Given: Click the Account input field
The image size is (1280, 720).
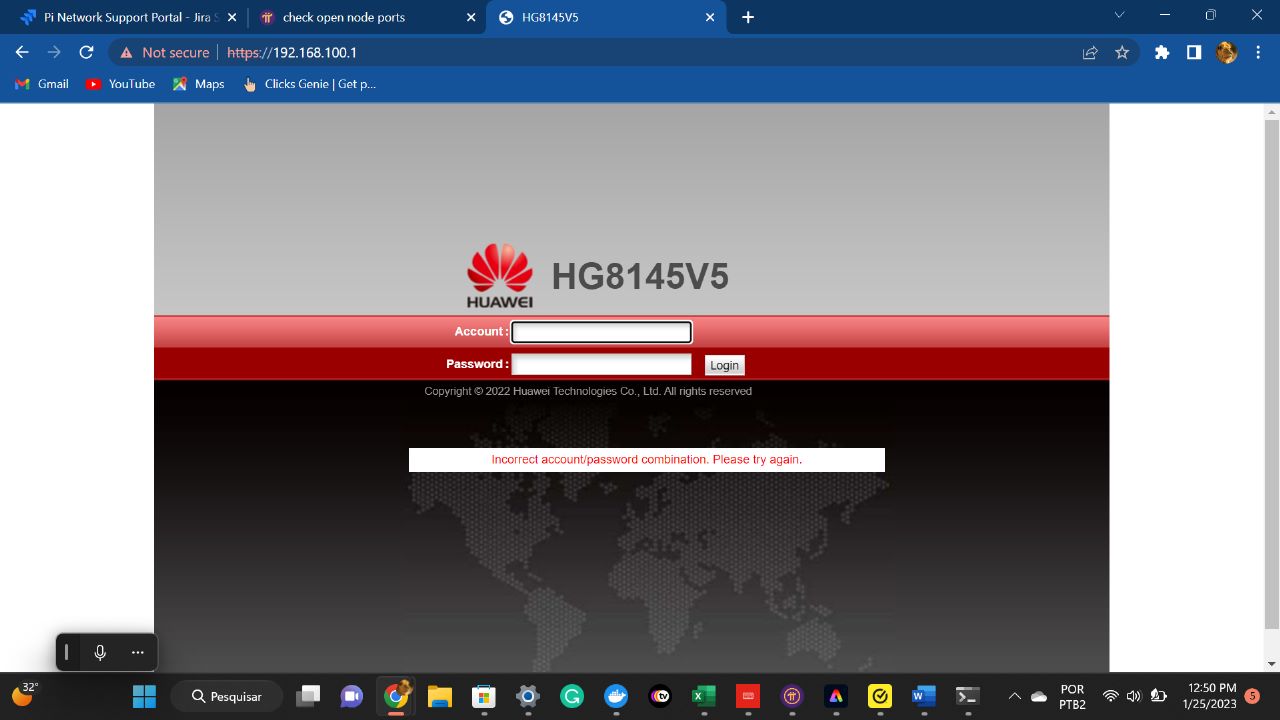Looking at the screenshot, I should (x=601, y=332).
